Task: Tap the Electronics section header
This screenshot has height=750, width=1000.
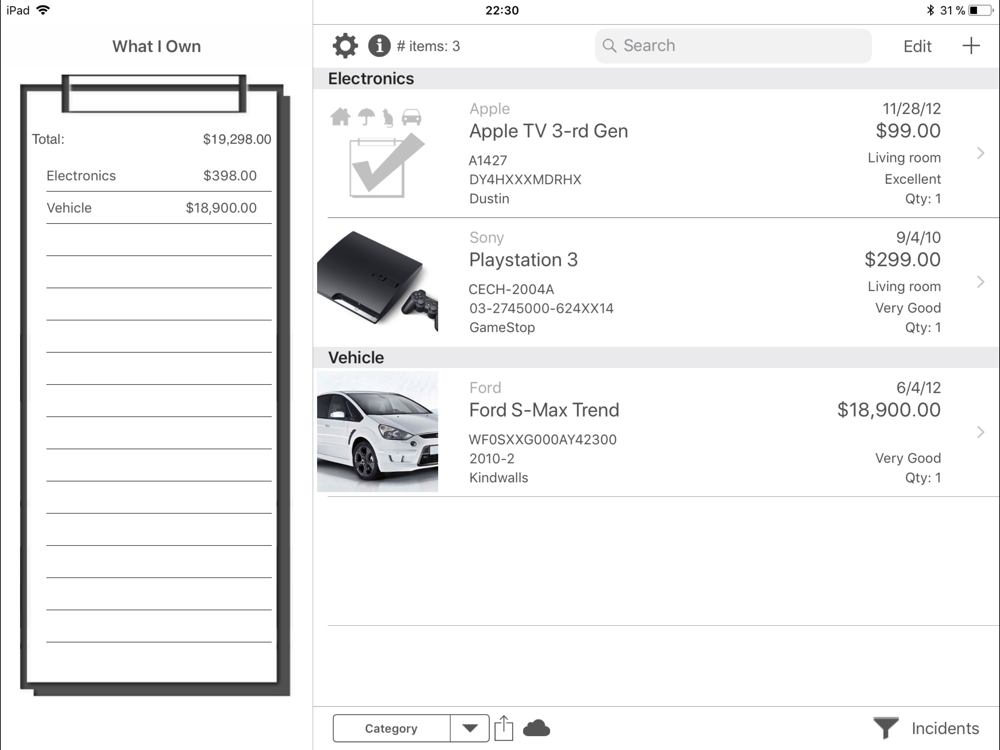Action: pyautogui.click(x=656, y=78)
